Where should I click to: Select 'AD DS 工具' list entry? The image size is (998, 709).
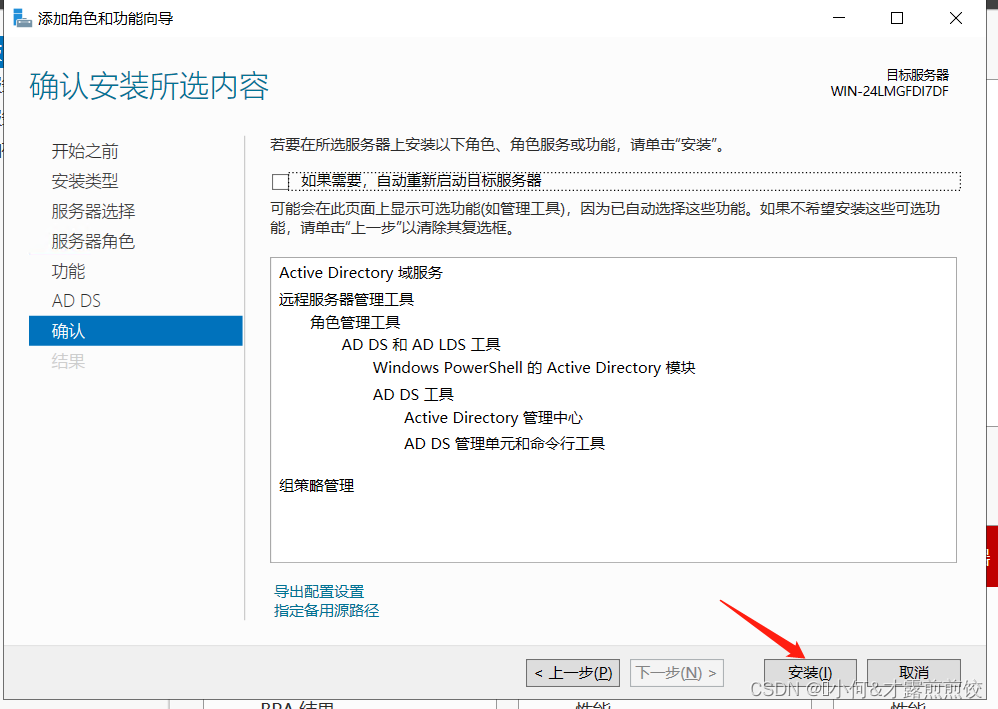[413, 395]
